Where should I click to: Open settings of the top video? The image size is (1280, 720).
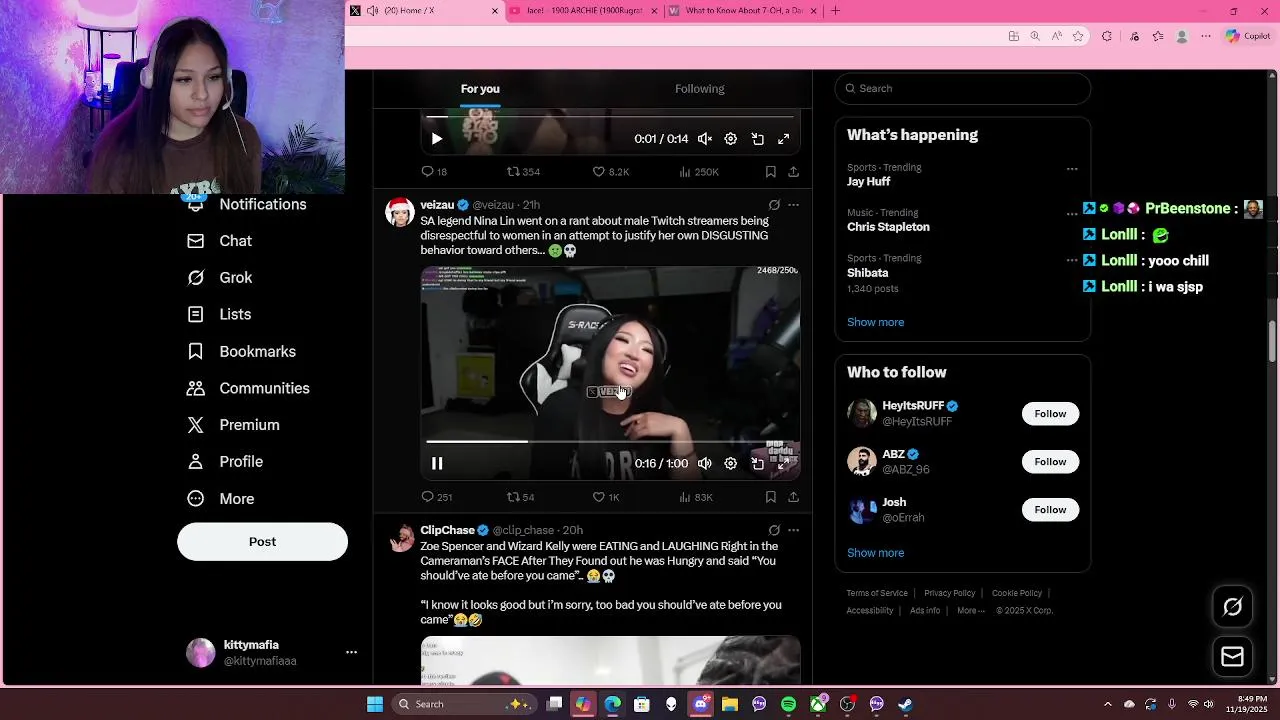[x=731, y=139]
